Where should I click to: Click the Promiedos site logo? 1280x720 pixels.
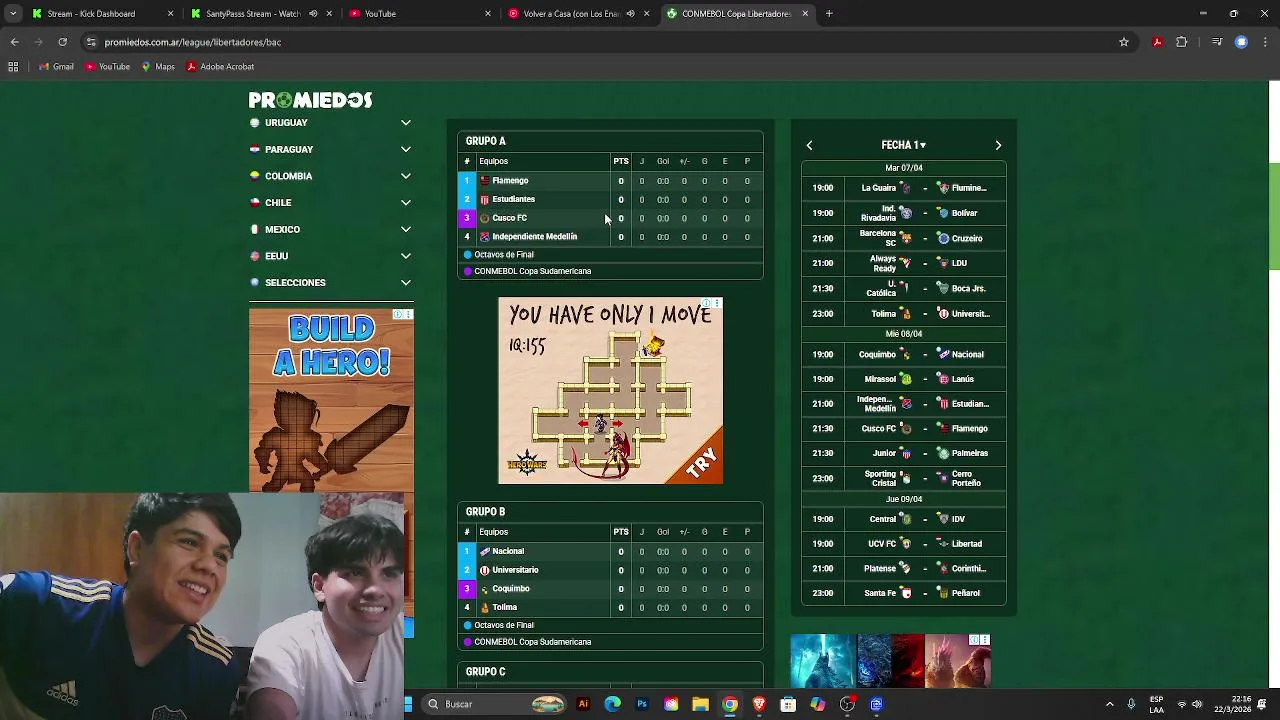pyautogui.click(x=310, y=100)
